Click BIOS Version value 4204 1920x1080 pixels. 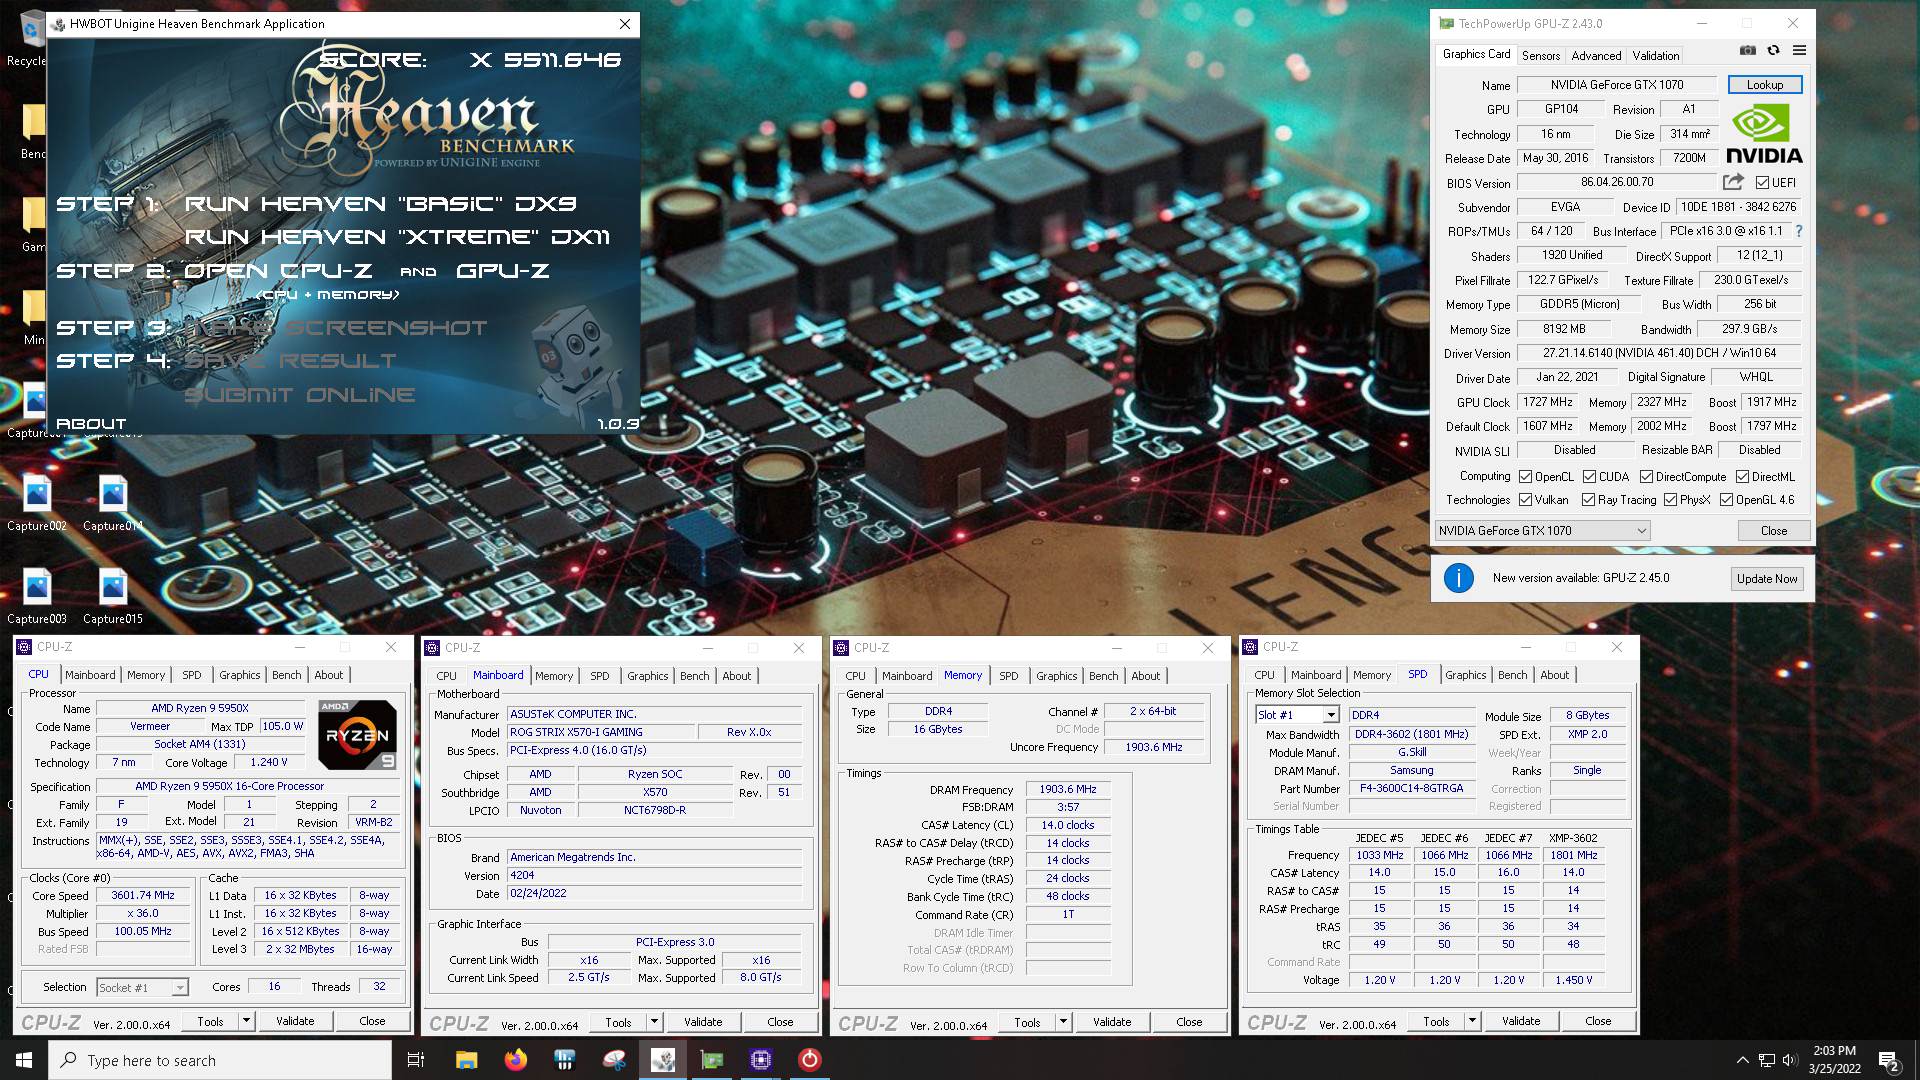click(655, 876)
